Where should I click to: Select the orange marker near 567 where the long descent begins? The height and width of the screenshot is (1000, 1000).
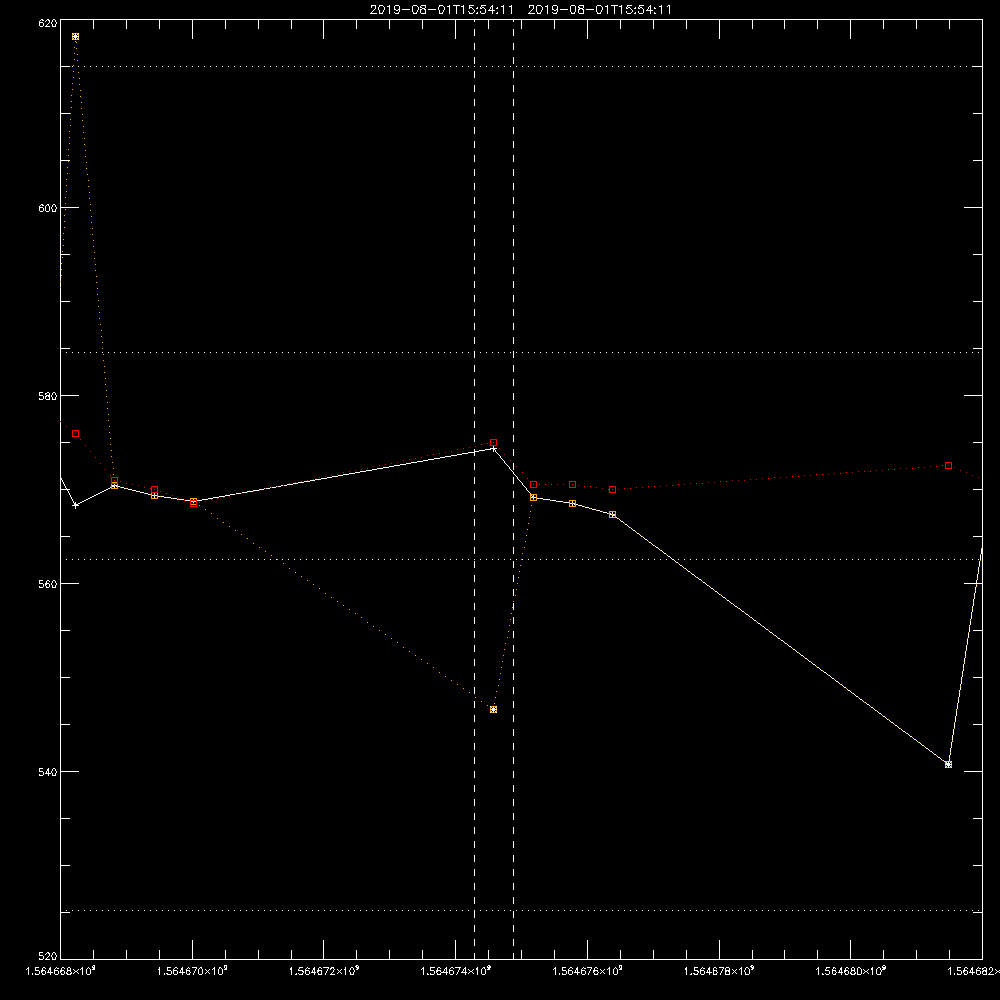(x=612, y=514)
